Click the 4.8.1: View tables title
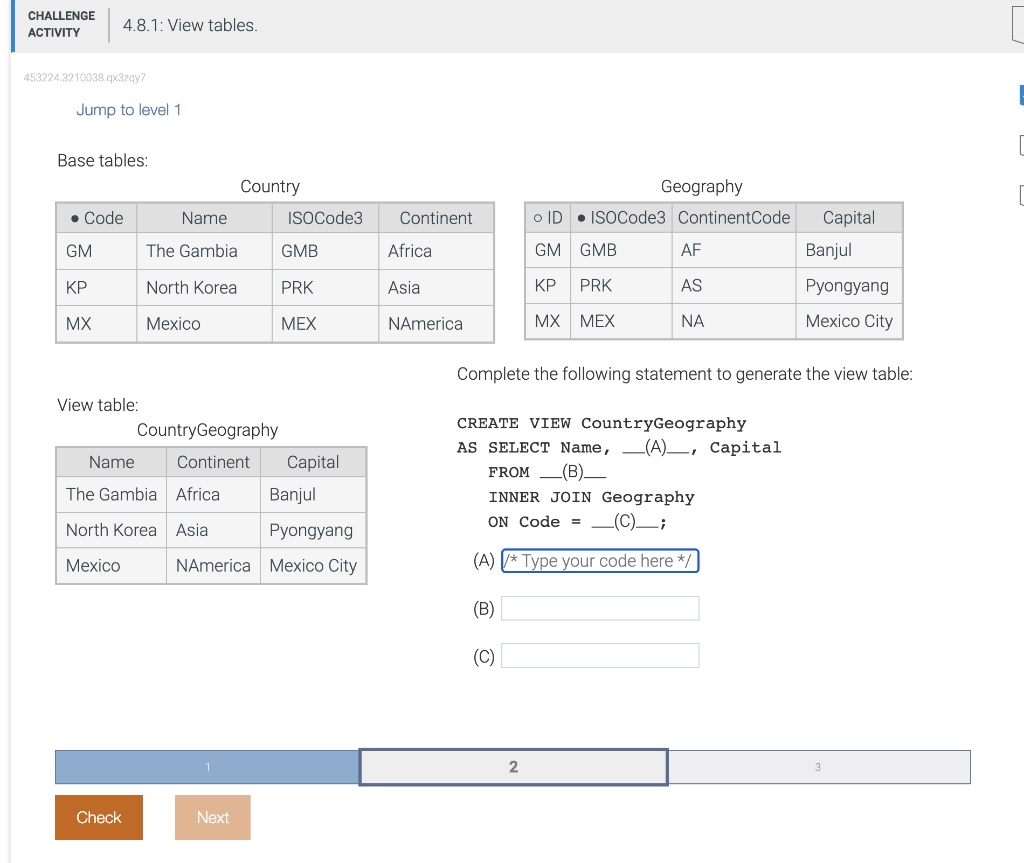The width and height of the screenshot is (1024, 863). coord(190,25)
